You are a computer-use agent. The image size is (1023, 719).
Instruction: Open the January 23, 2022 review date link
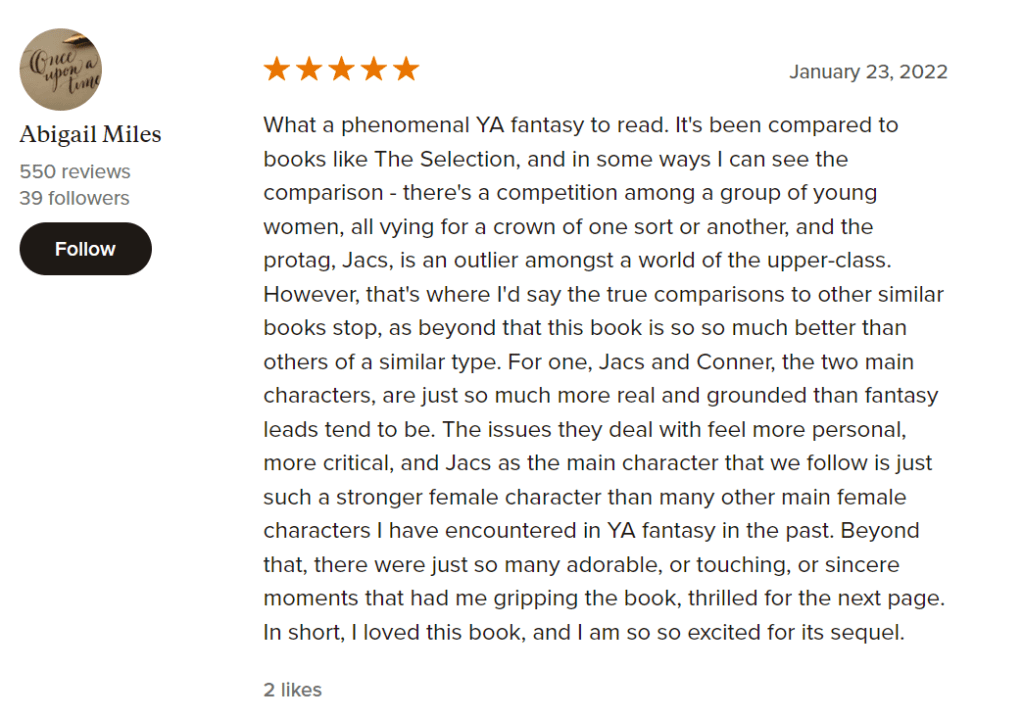(x=868, y=72)
